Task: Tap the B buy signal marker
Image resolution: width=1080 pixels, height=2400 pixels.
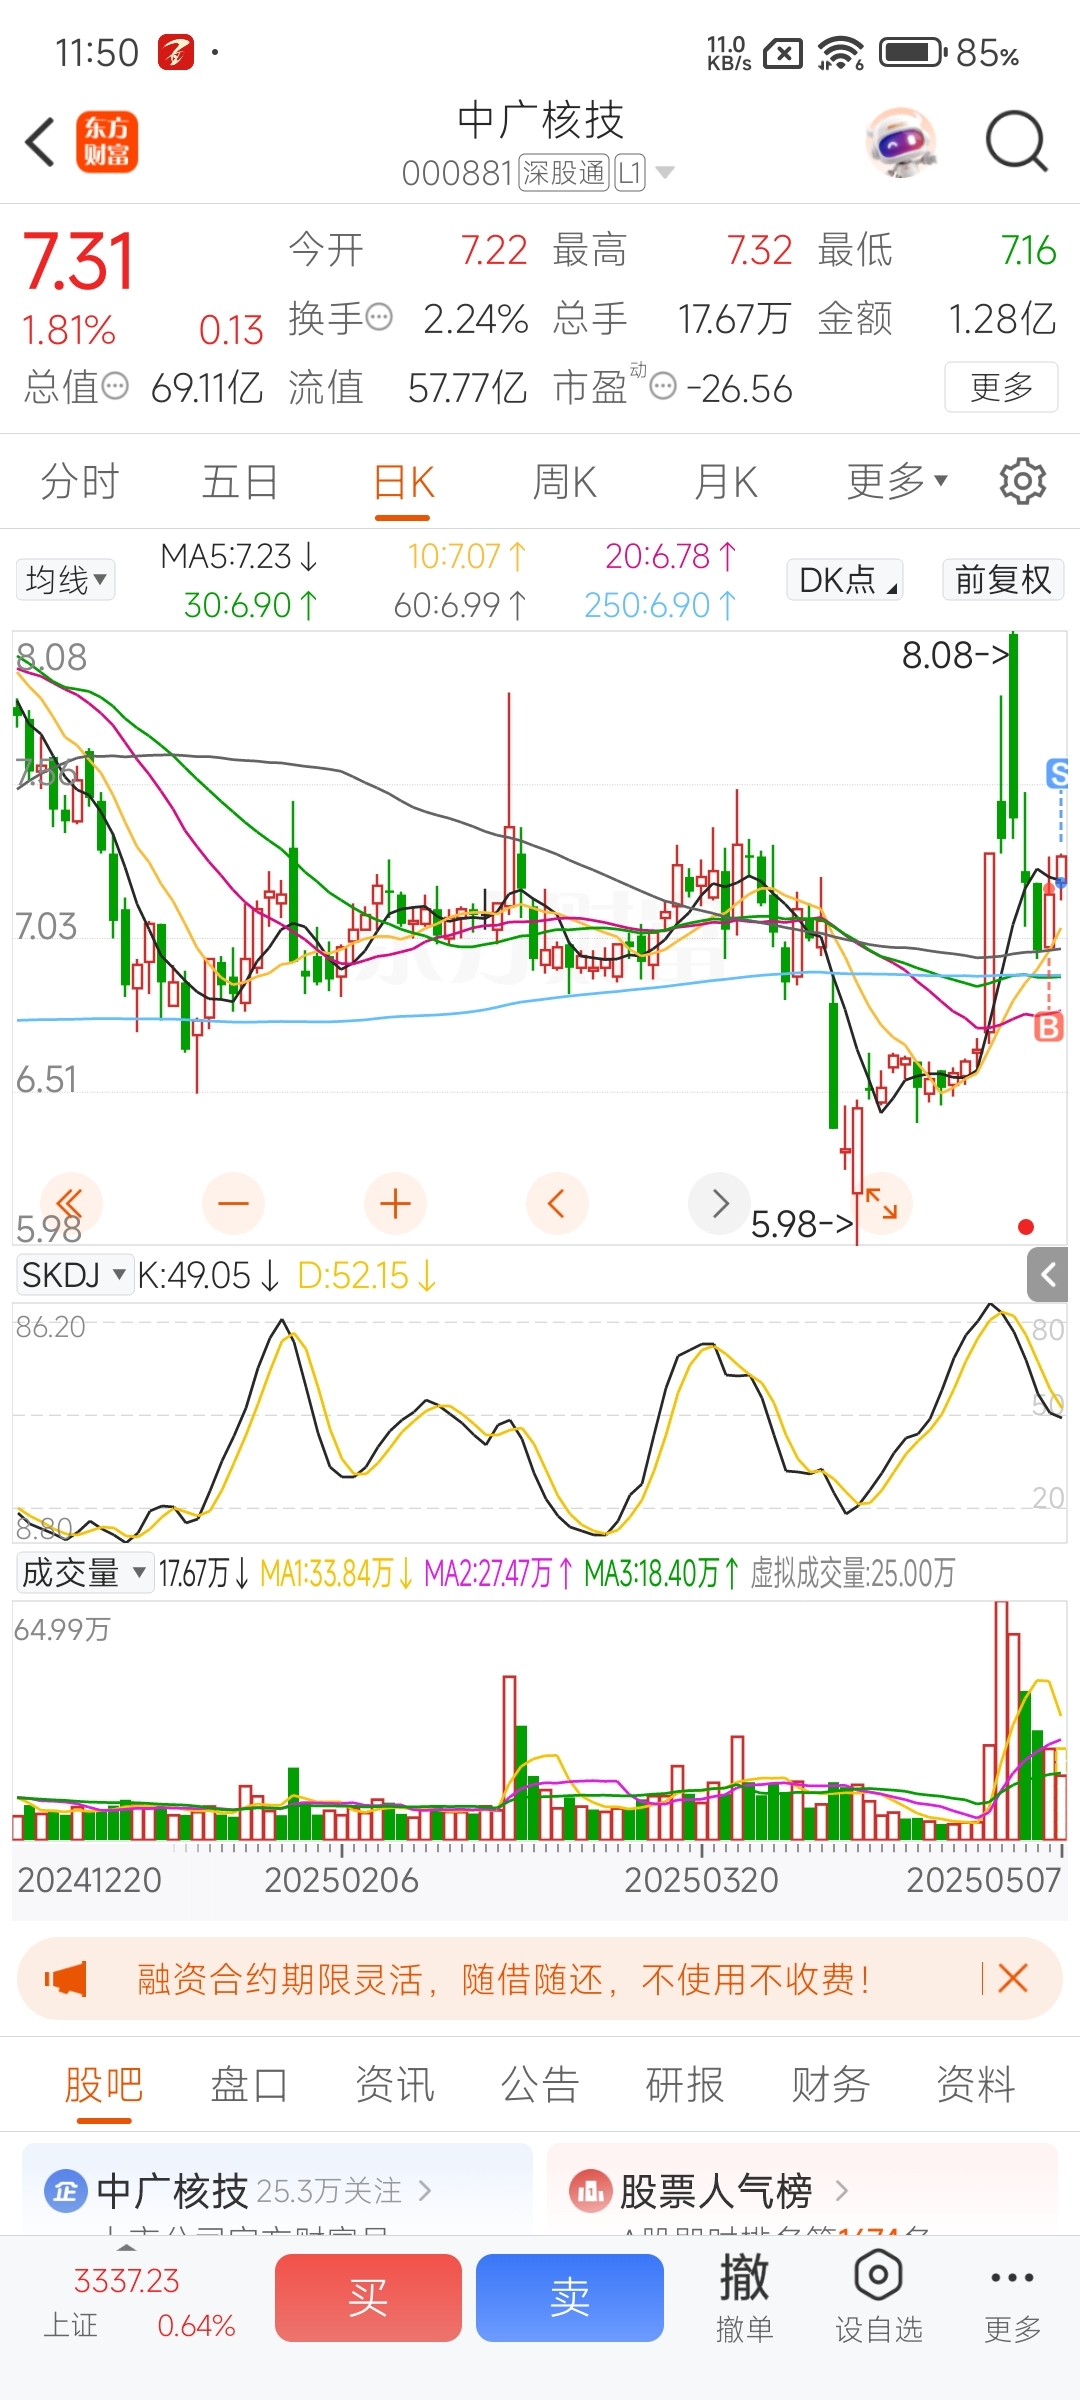Action: 1048,1026
